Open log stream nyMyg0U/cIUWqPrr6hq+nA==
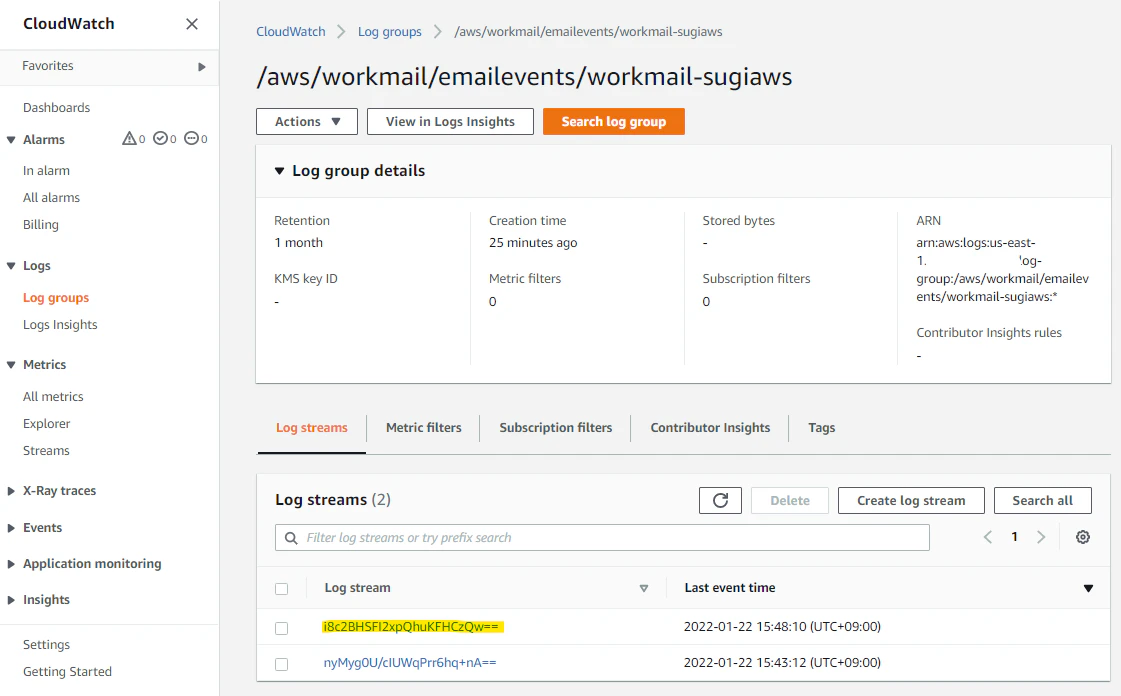1121x696 pixels. [410, 662]
